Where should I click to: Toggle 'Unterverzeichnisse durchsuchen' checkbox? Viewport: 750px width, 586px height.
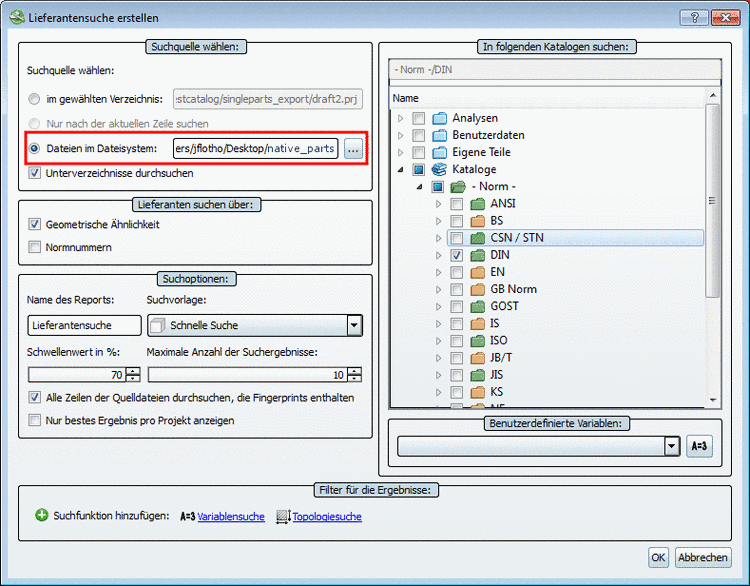[34, 173]
